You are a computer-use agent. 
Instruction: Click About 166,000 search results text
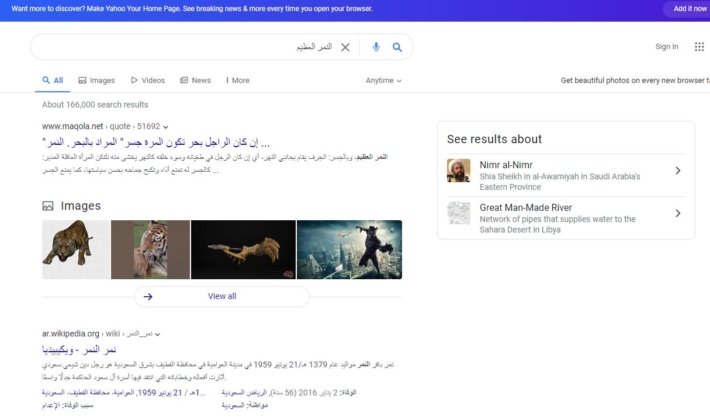pyautogui.click(x=95, y=105)
